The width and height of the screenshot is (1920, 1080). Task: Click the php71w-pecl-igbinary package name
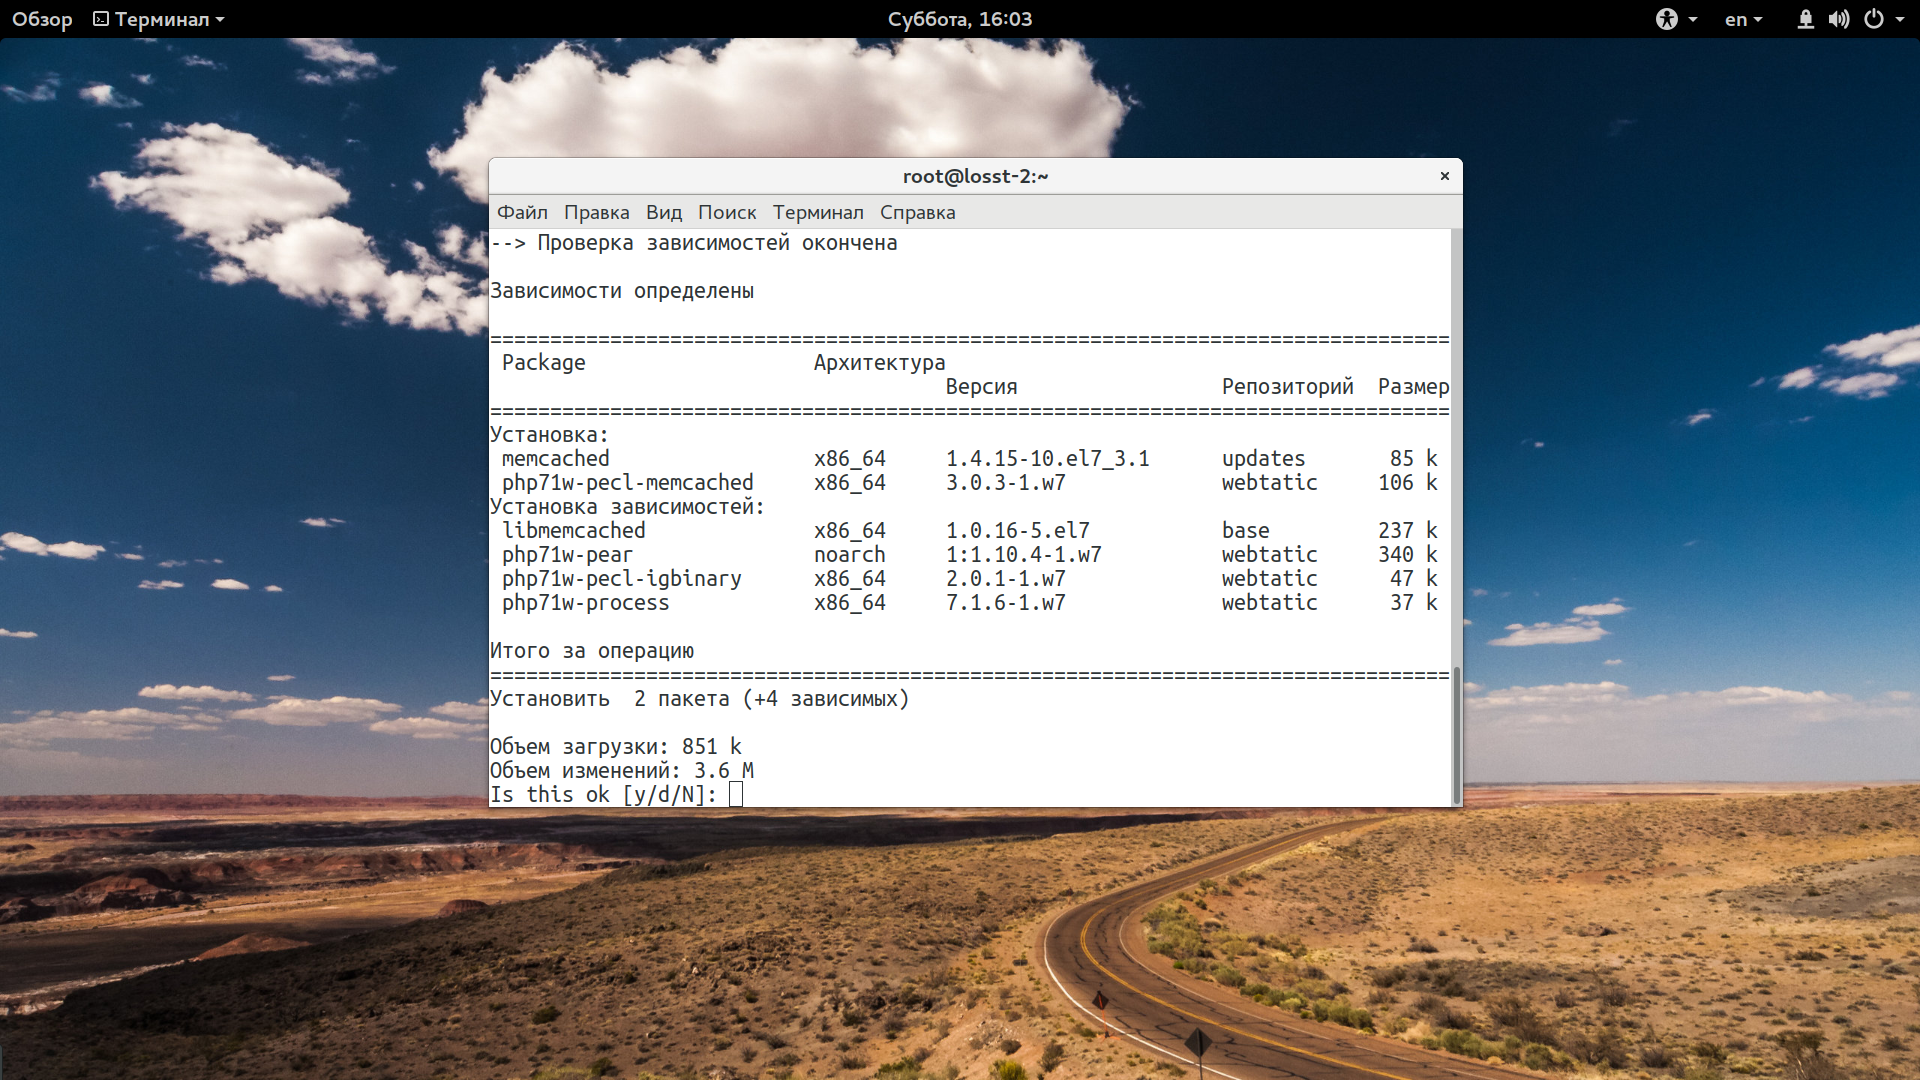(621, 578)
